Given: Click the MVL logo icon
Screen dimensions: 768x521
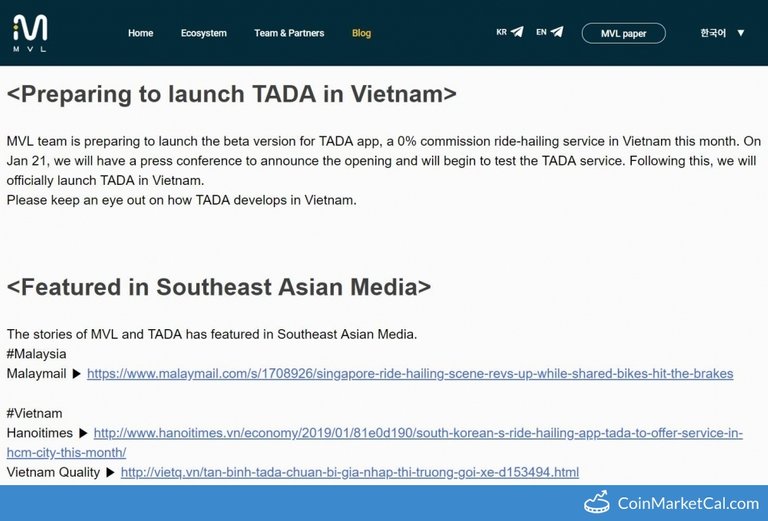Looking at the screenshot, I should 30,33.
